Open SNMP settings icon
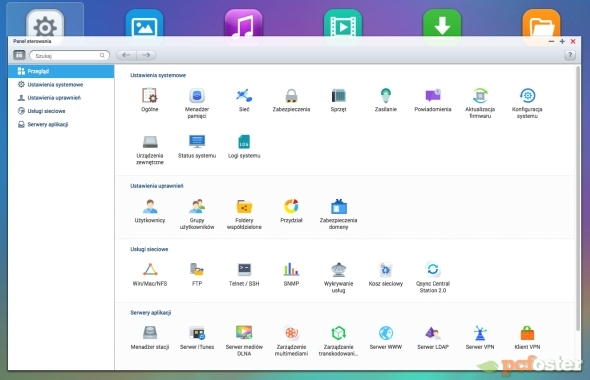The image size is (590, 380). click(x=291, y=270)
